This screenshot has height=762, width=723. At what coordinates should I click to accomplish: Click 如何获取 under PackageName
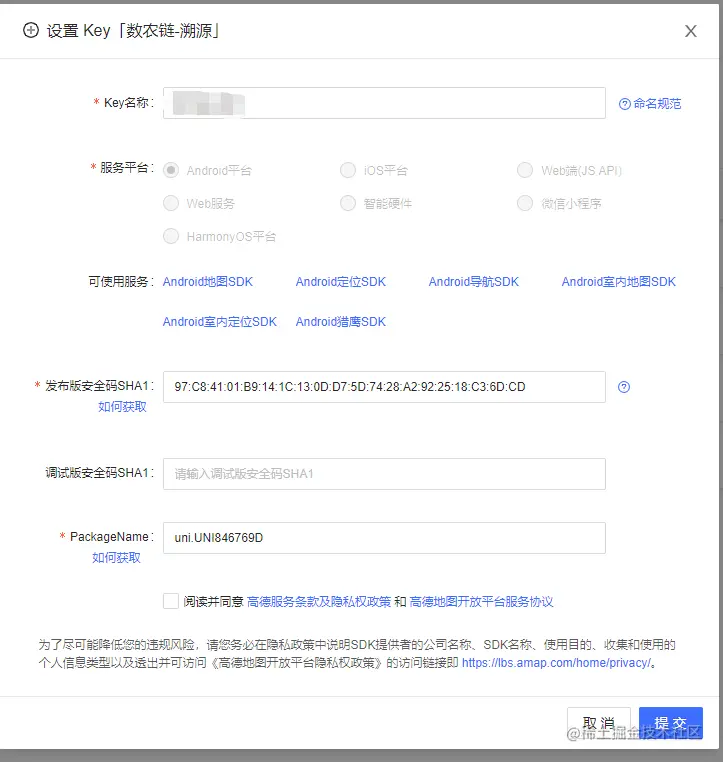(116, 558)
